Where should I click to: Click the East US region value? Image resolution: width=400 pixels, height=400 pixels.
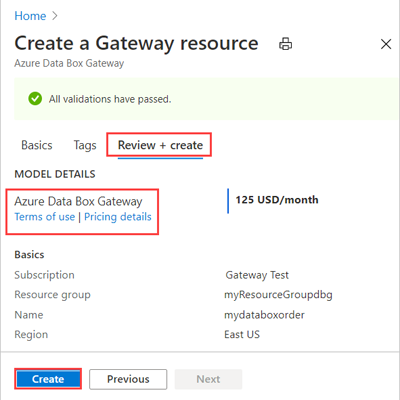point(242,334)
